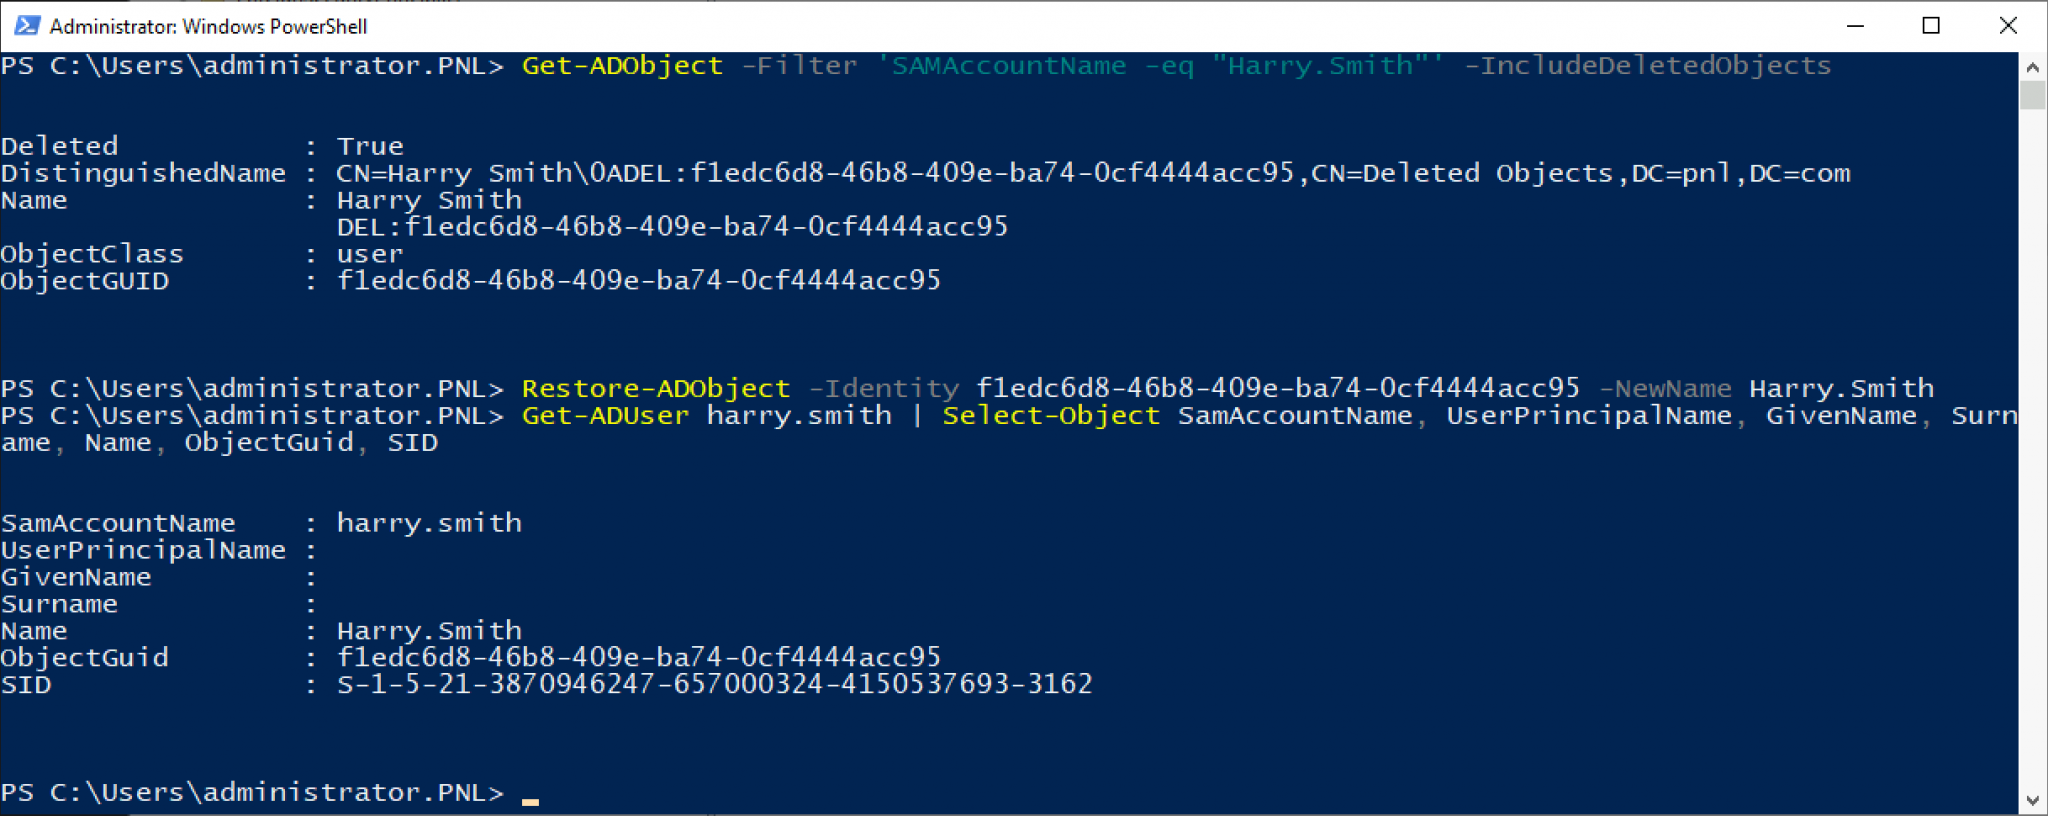The height and width of the screenshot is (816, 2048).
Task: Click the SamAccountName value harry.smith
Action: coord(429,524)
